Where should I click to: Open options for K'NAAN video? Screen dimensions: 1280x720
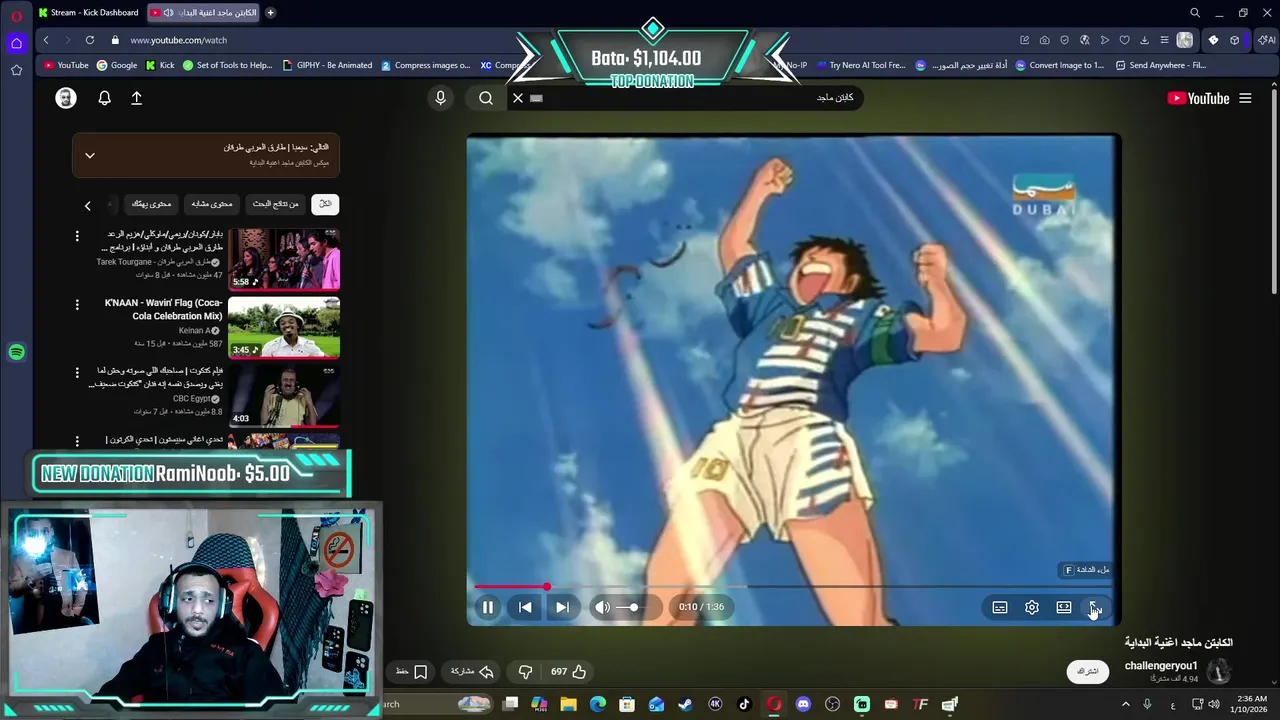[x=77, y=304]
